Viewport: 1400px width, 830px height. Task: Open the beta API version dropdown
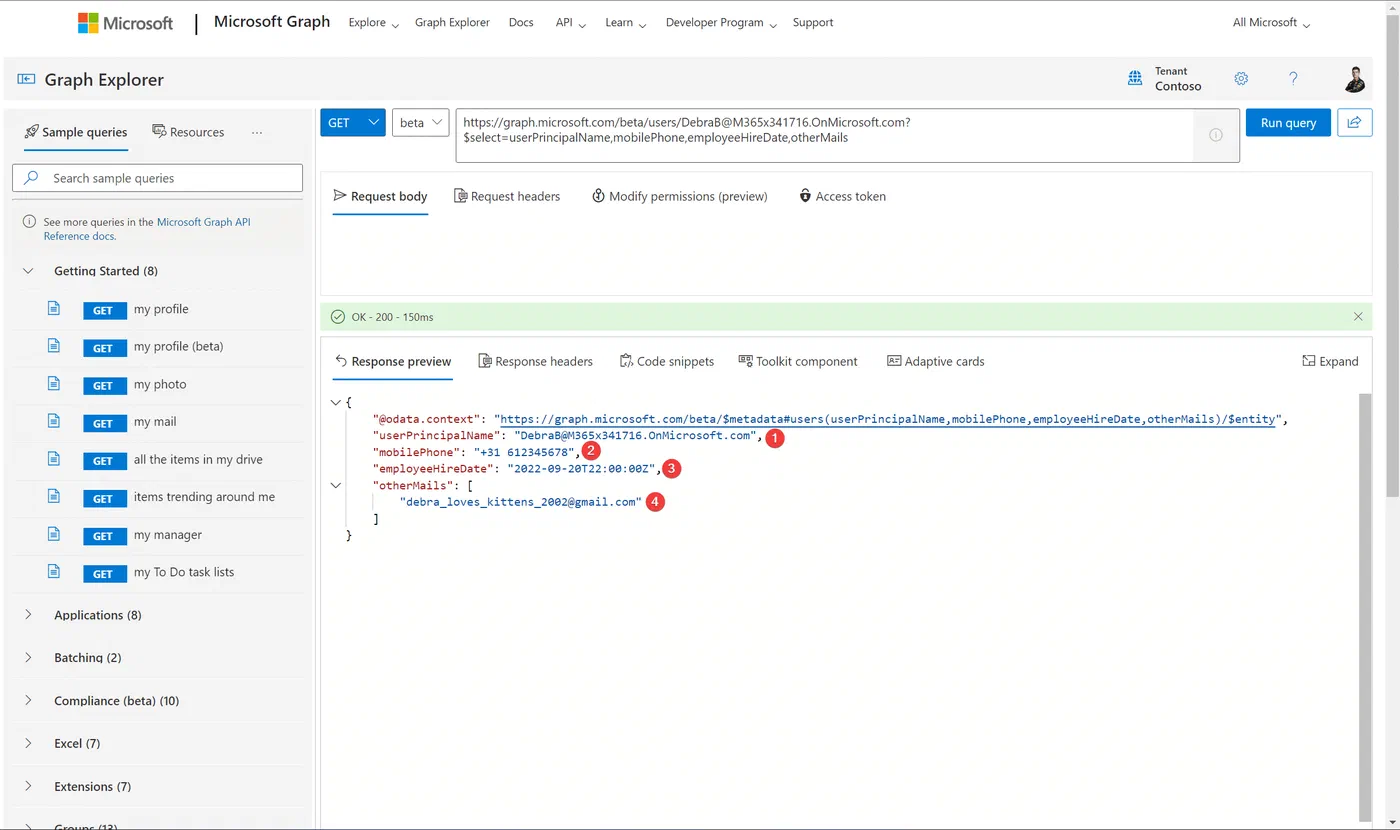420,122
